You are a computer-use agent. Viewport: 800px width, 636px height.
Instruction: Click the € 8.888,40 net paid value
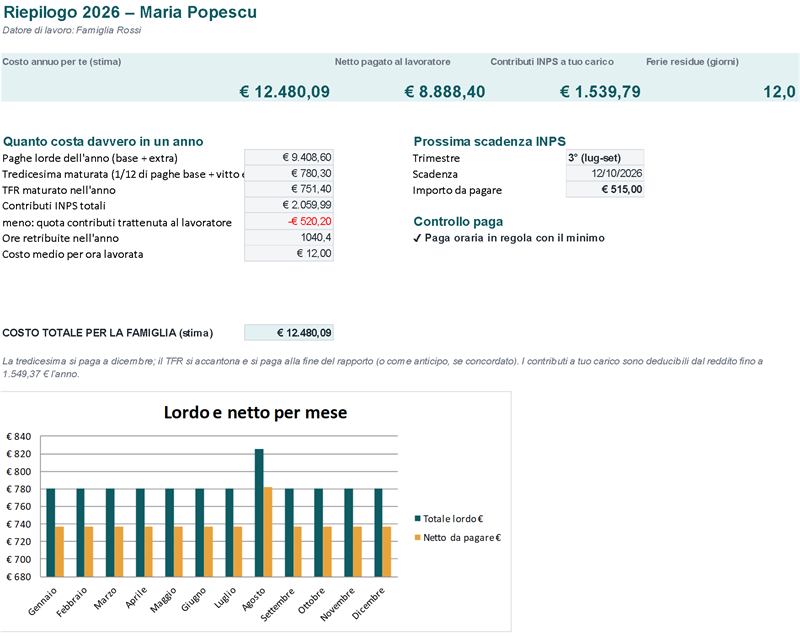pos(445,92)
